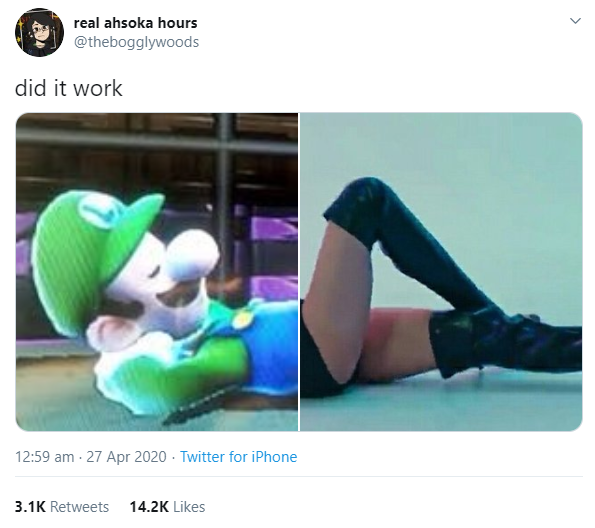
Task: Open the 'Twitter for iPhone' source link
Action: (x=238, y=457)
